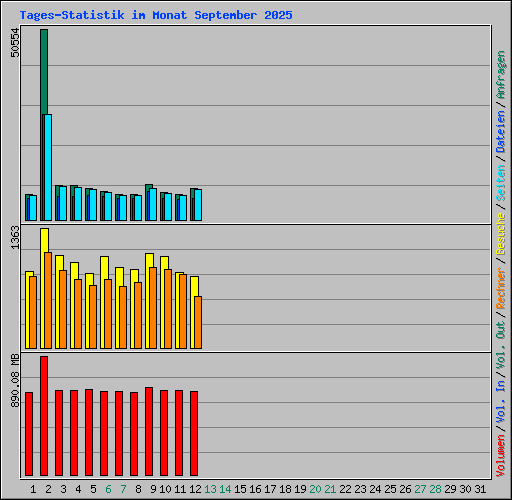
Task: Click the green day label 20
Action: click(315, 489)
